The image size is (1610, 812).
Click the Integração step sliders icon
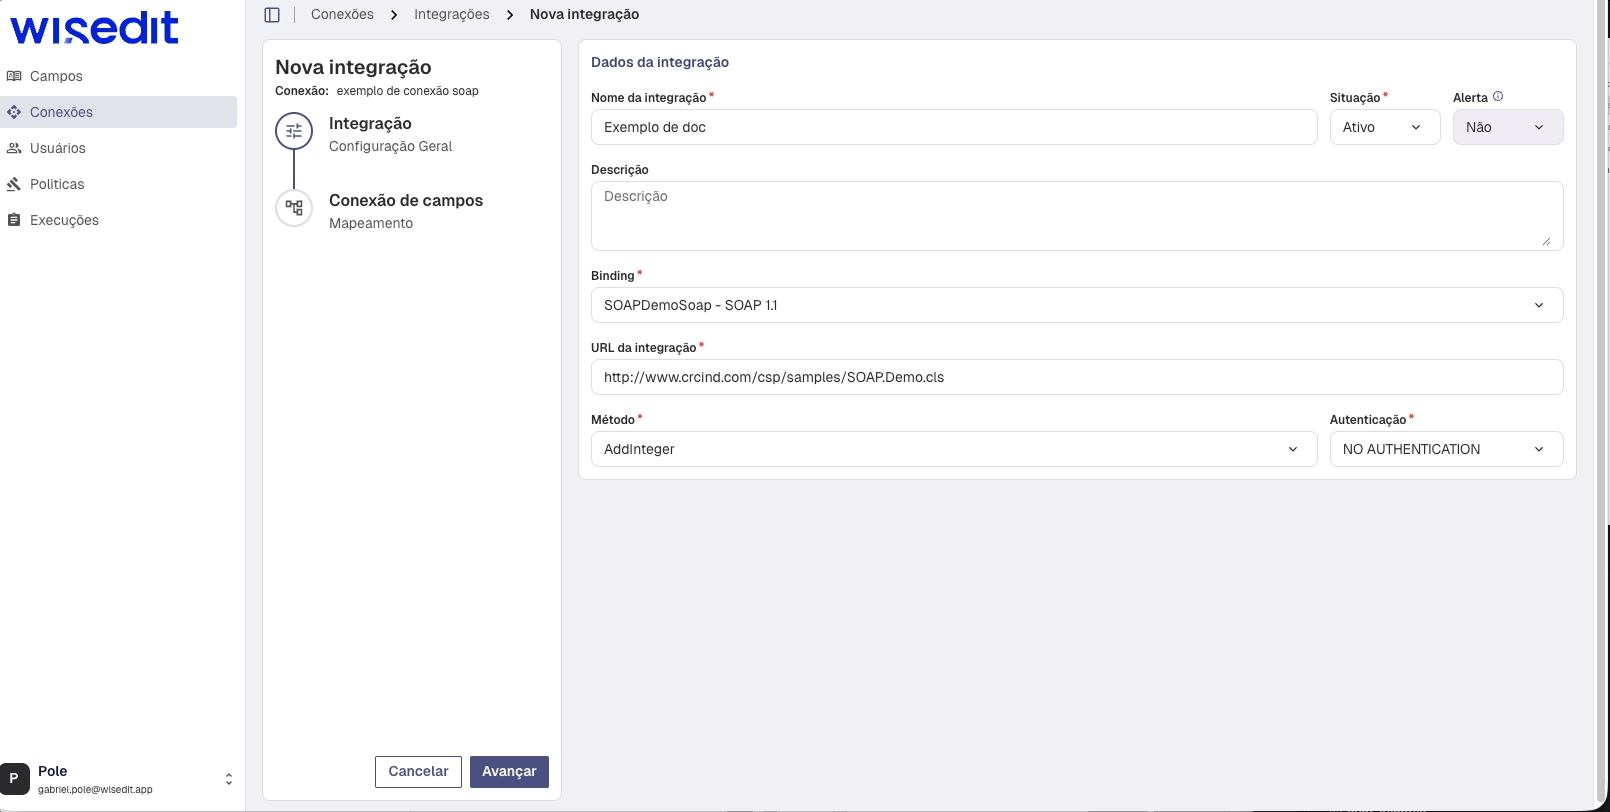click(294, 131)
